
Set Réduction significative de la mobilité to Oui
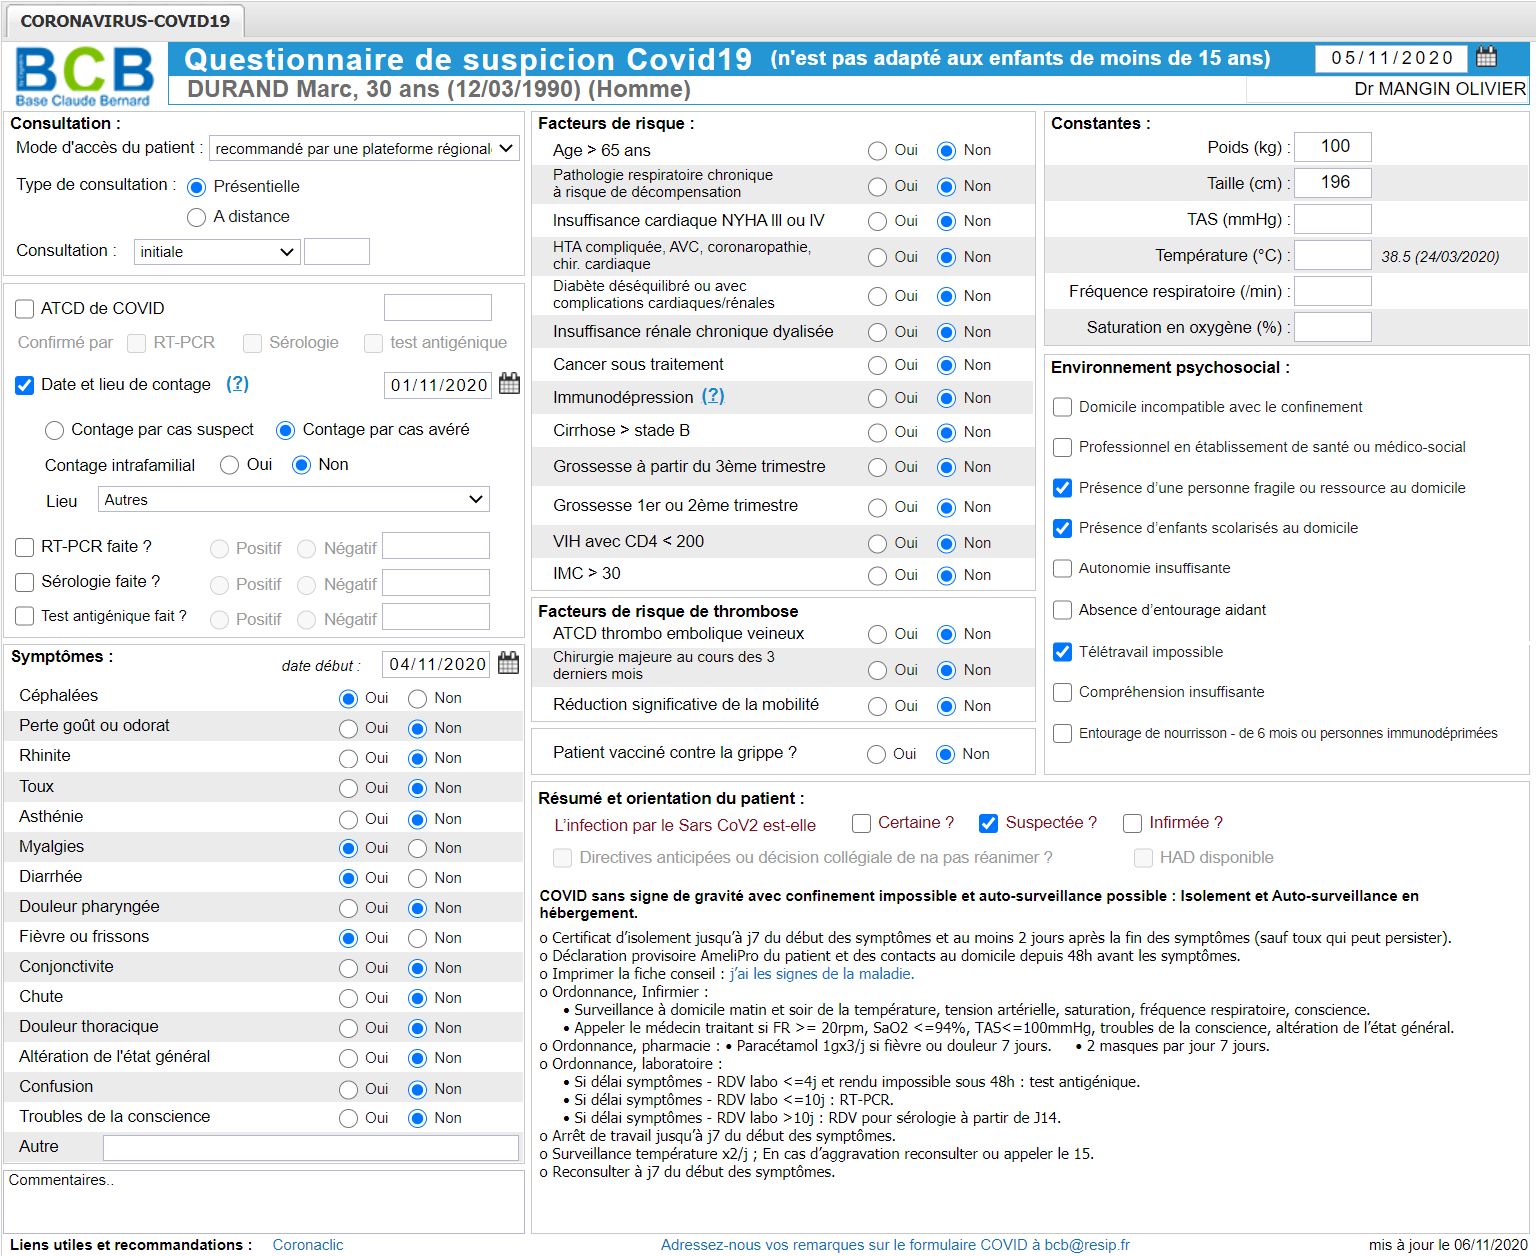tap(877, 707)
